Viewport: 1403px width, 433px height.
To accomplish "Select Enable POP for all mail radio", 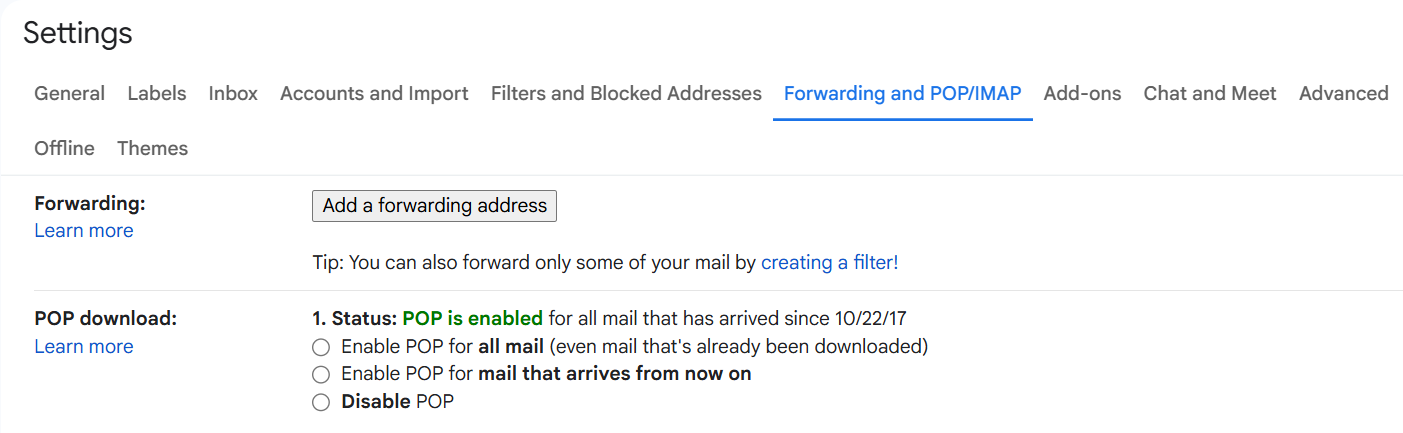I will click(x=320, y=348).
